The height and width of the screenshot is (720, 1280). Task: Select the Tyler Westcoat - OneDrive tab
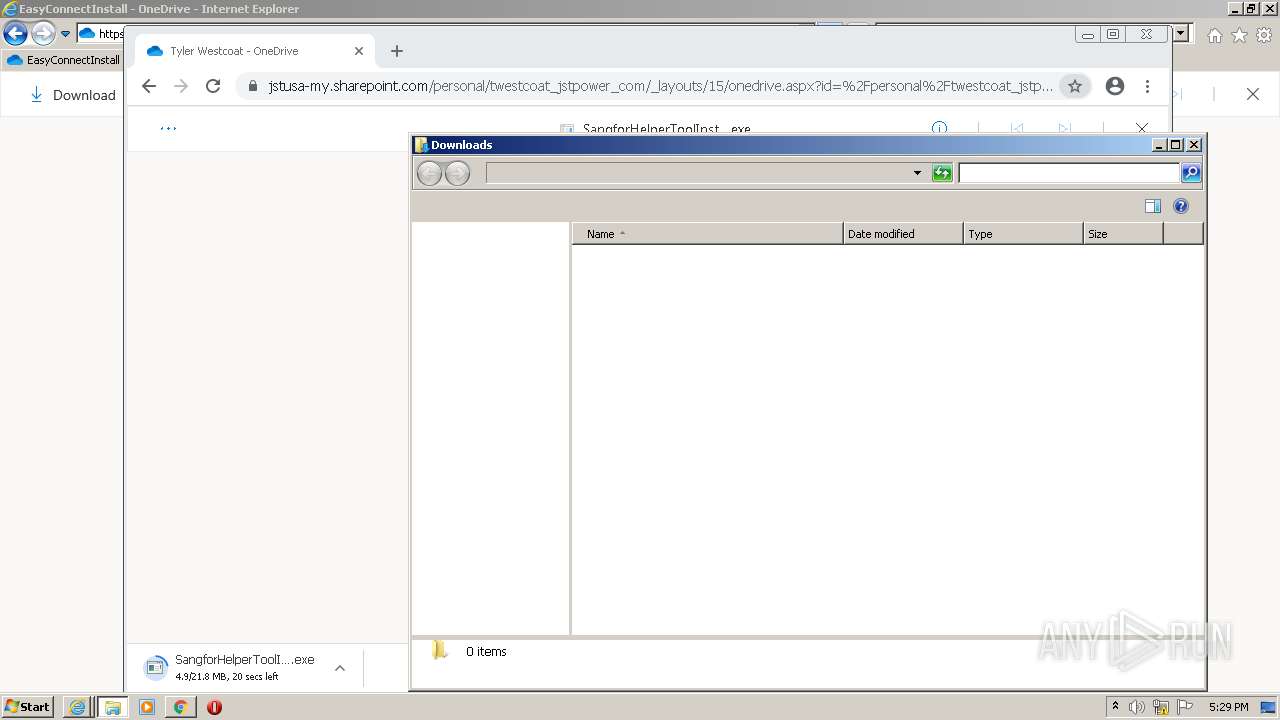(x=256, y=51)
